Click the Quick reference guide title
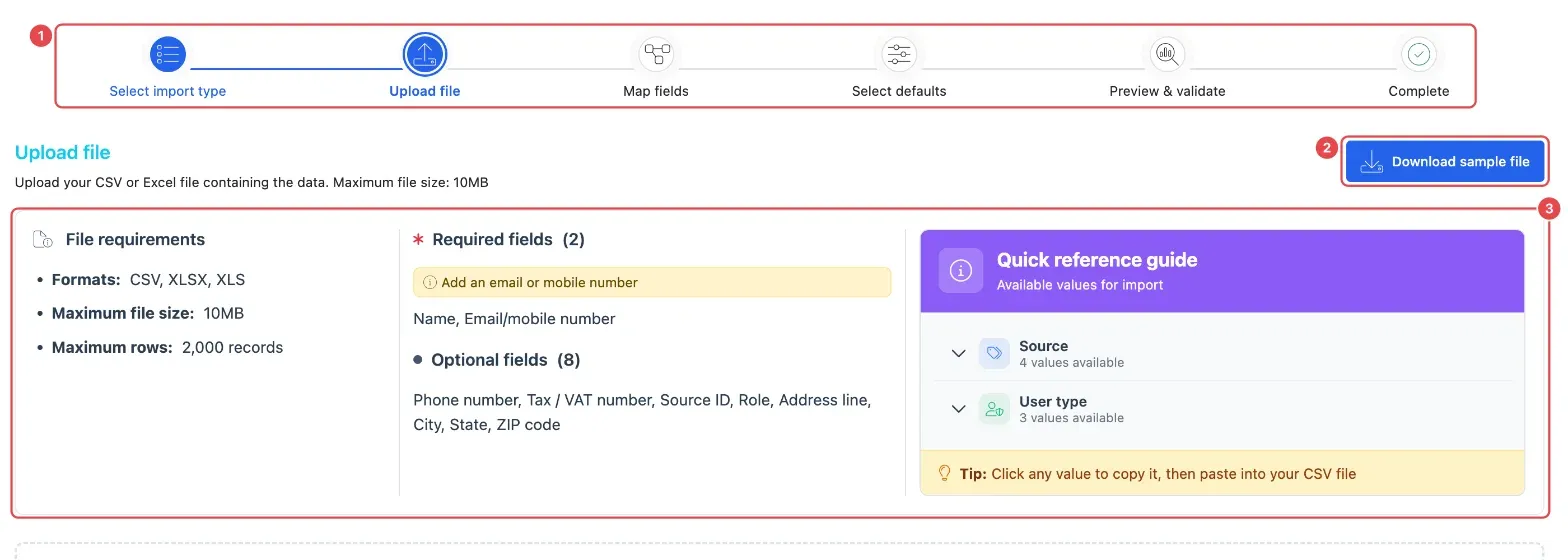This screenshot has width=1568, height=560. tap(1097, 260)
